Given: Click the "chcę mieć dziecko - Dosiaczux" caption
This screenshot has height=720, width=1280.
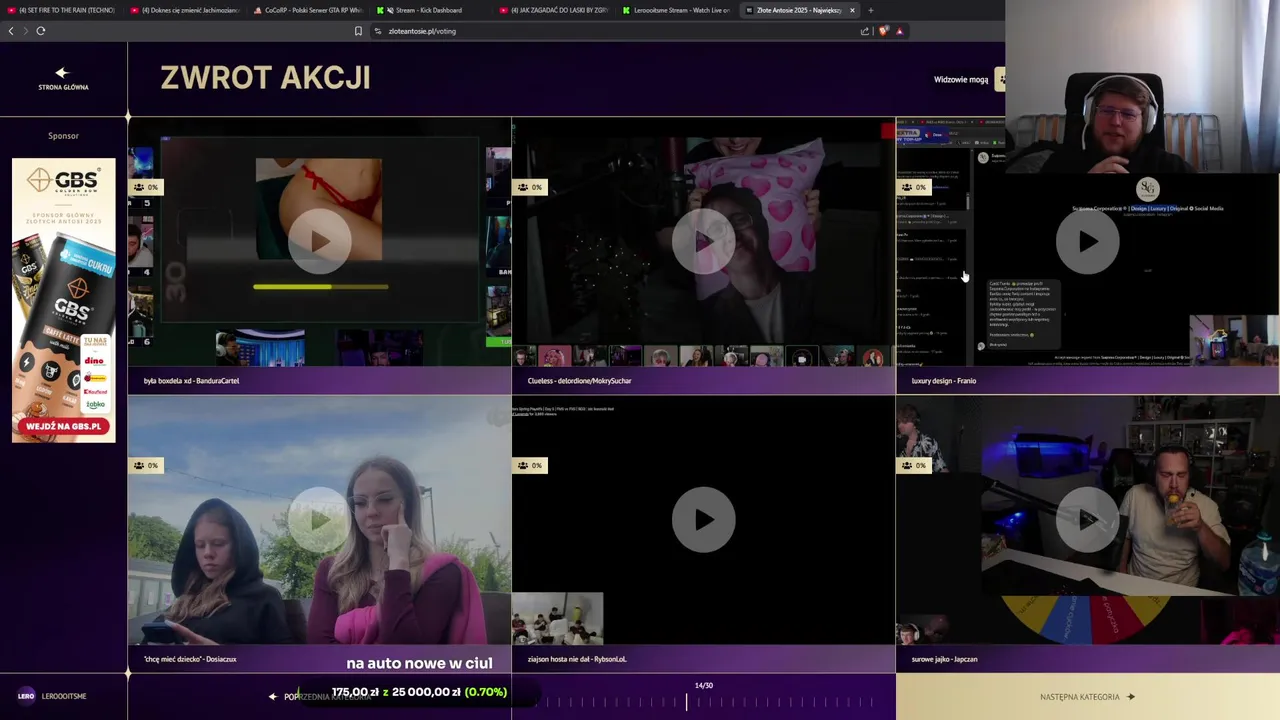Looking at the screenshot, I should click(190, 659).
